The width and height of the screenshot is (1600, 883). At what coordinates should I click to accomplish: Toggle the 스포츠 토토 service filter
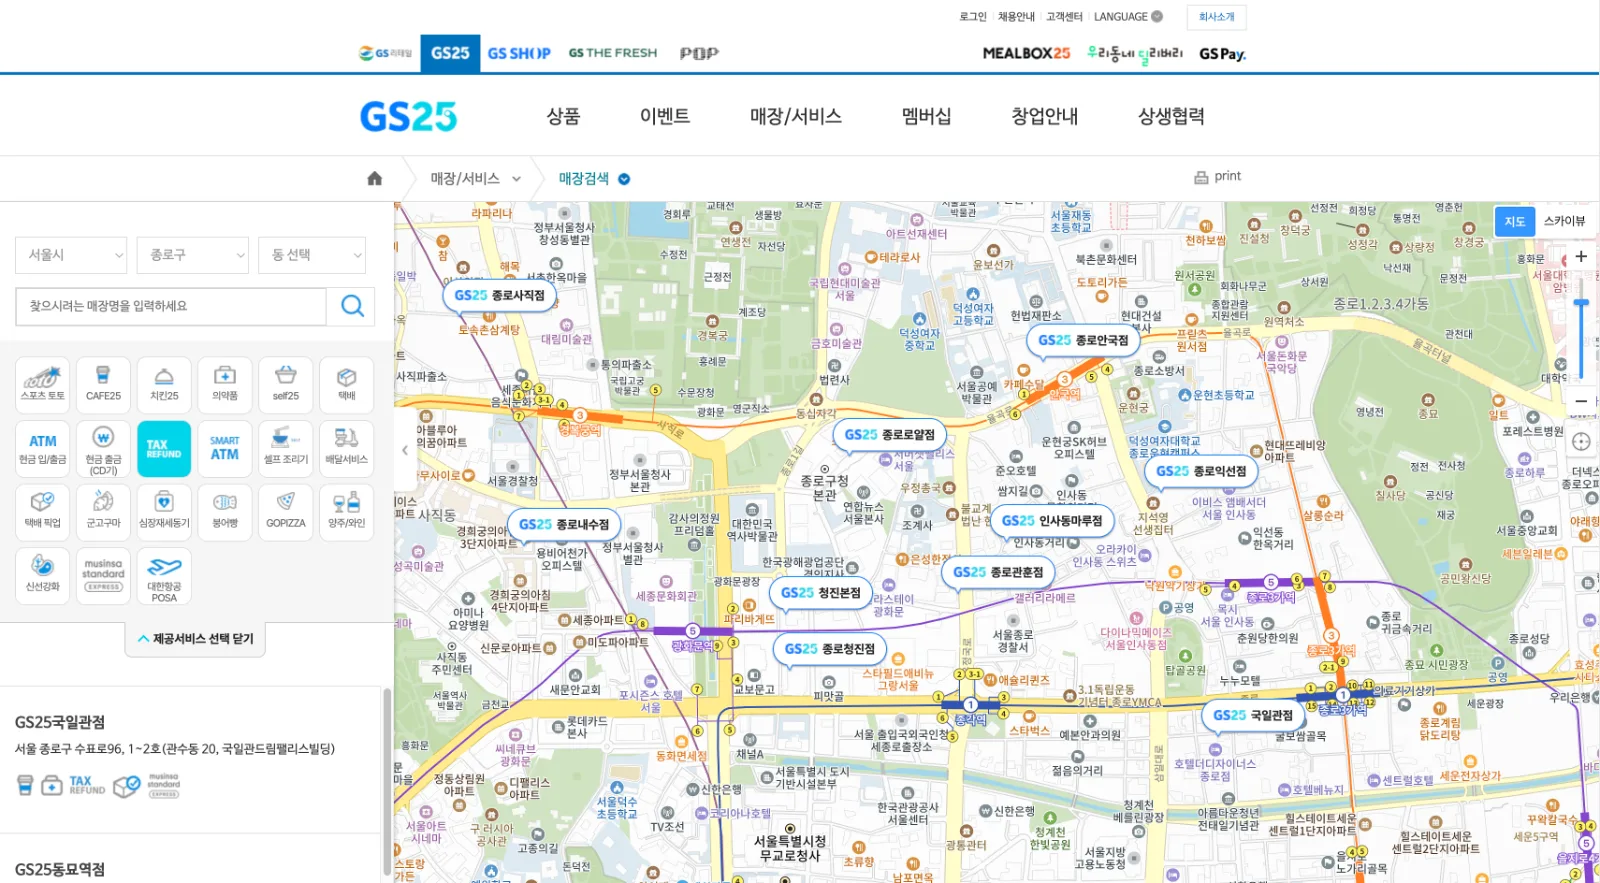pyautogui.click(x=43, y=385)
